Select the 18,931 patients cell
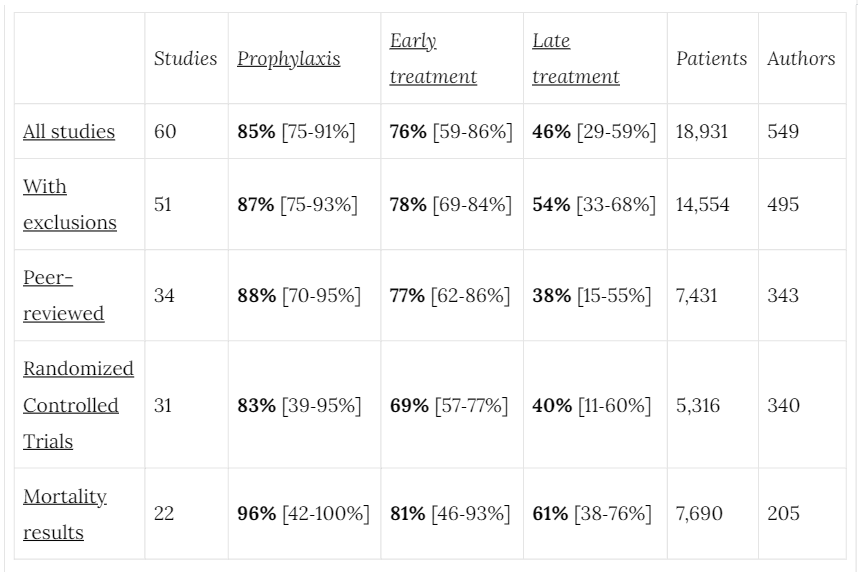The height and width of the screenshot is (576, 858). coord(702,132)
